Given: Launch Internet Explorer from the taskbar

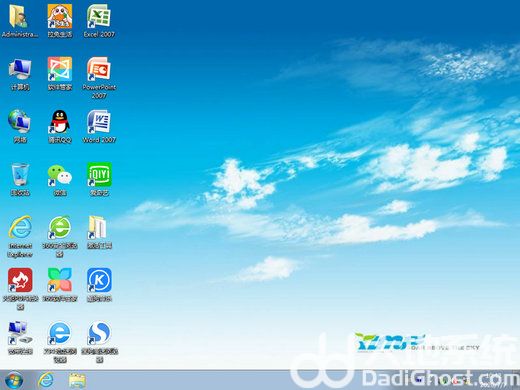Looking at the screenshot, I should (x=46, y=380).
